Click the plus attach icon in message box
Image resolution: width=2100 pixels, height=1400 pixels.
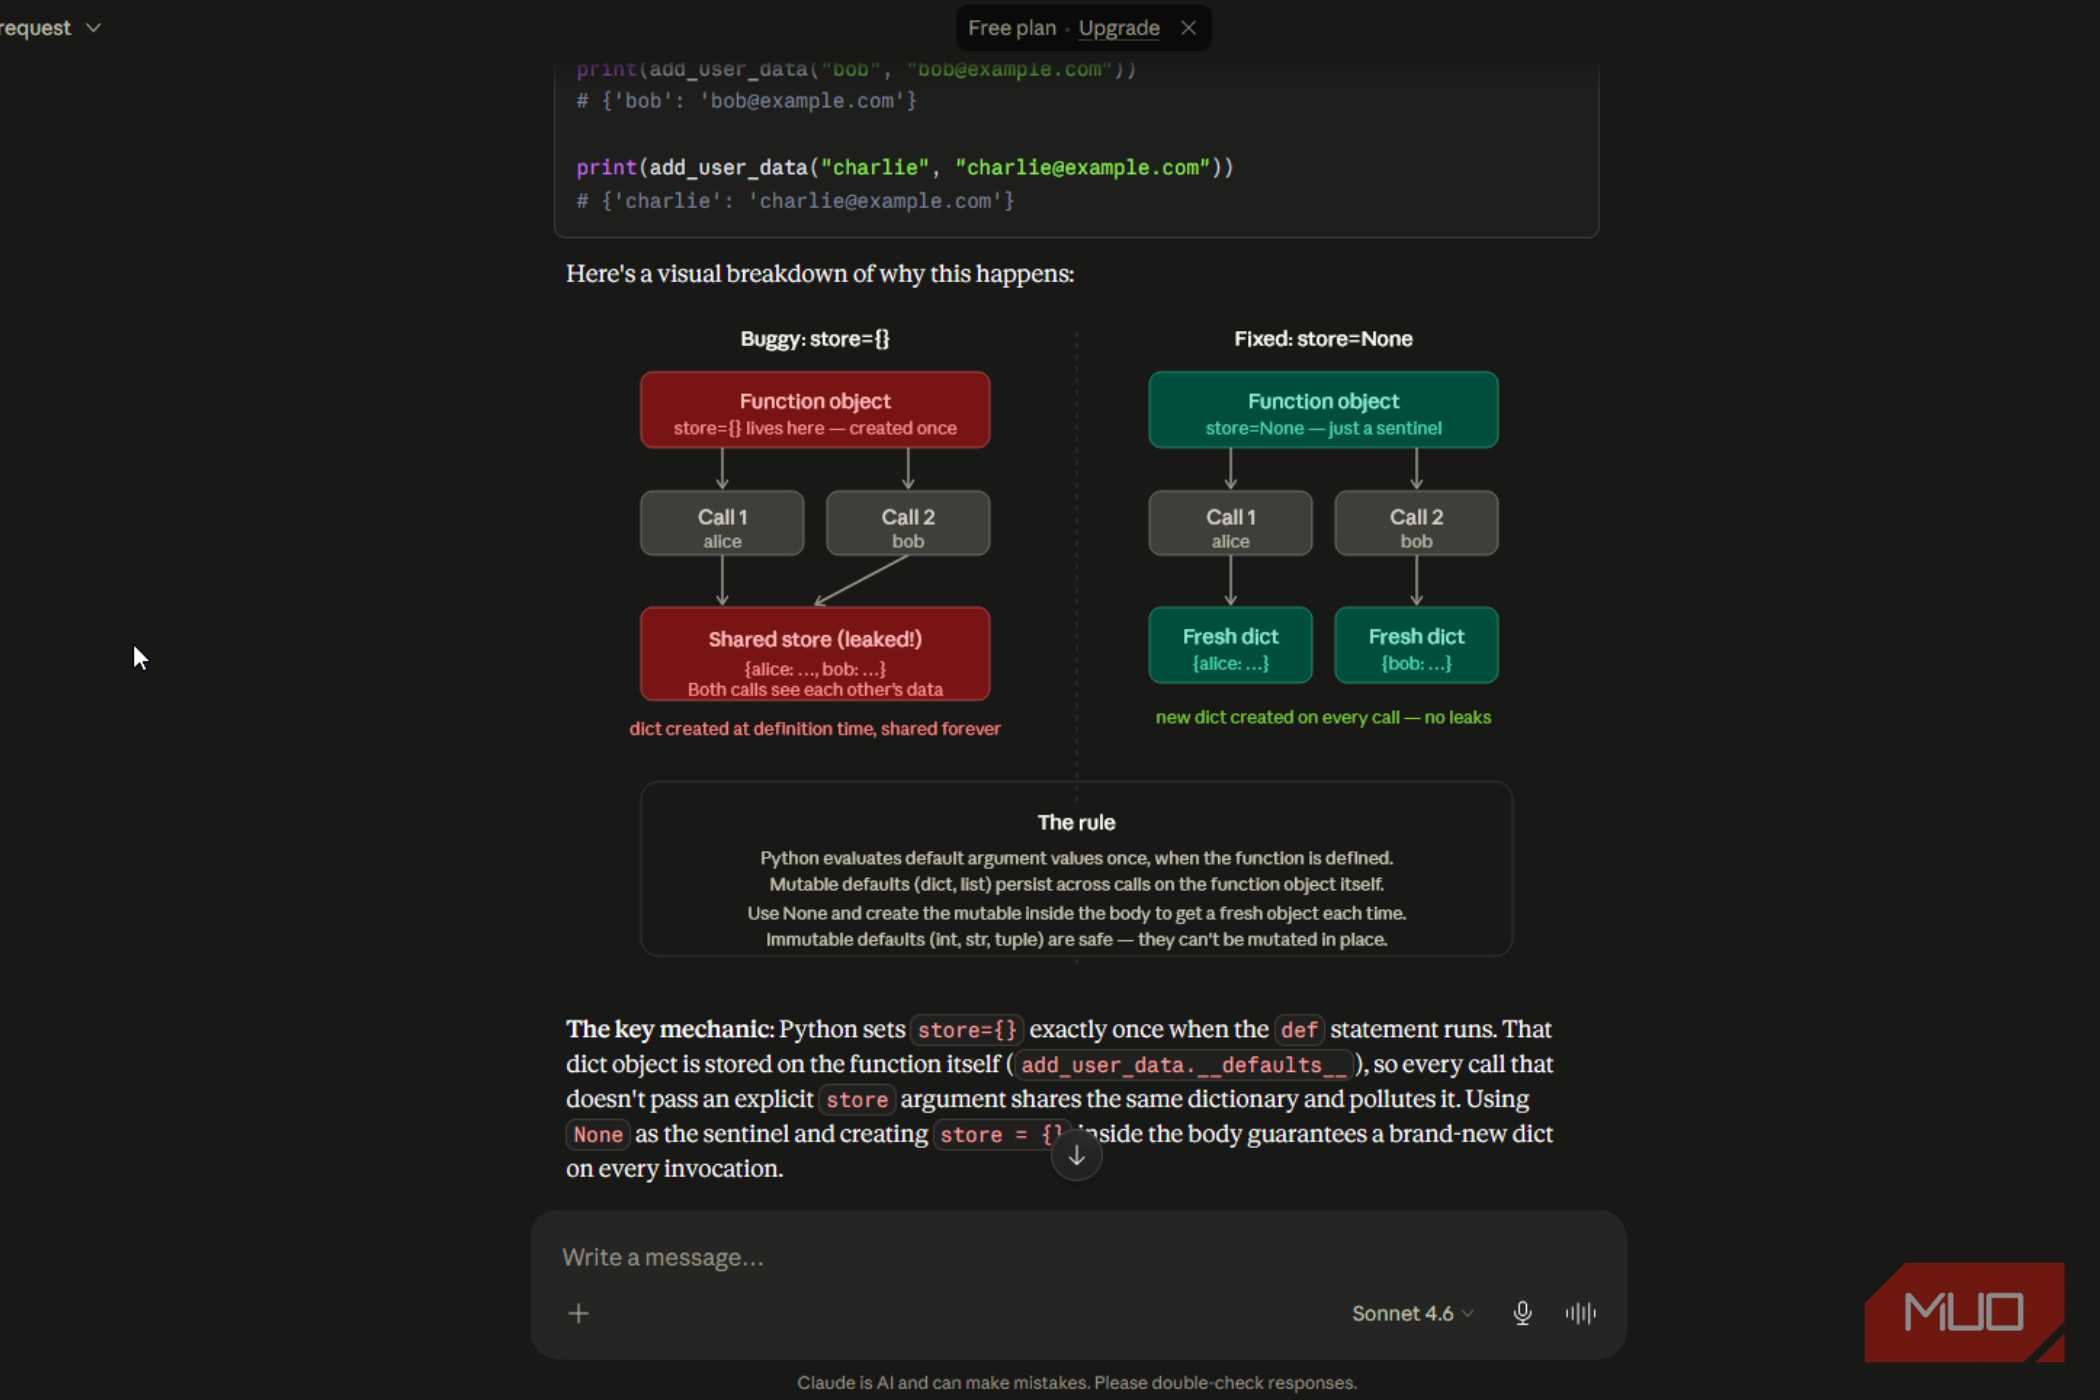point(578,1313)
